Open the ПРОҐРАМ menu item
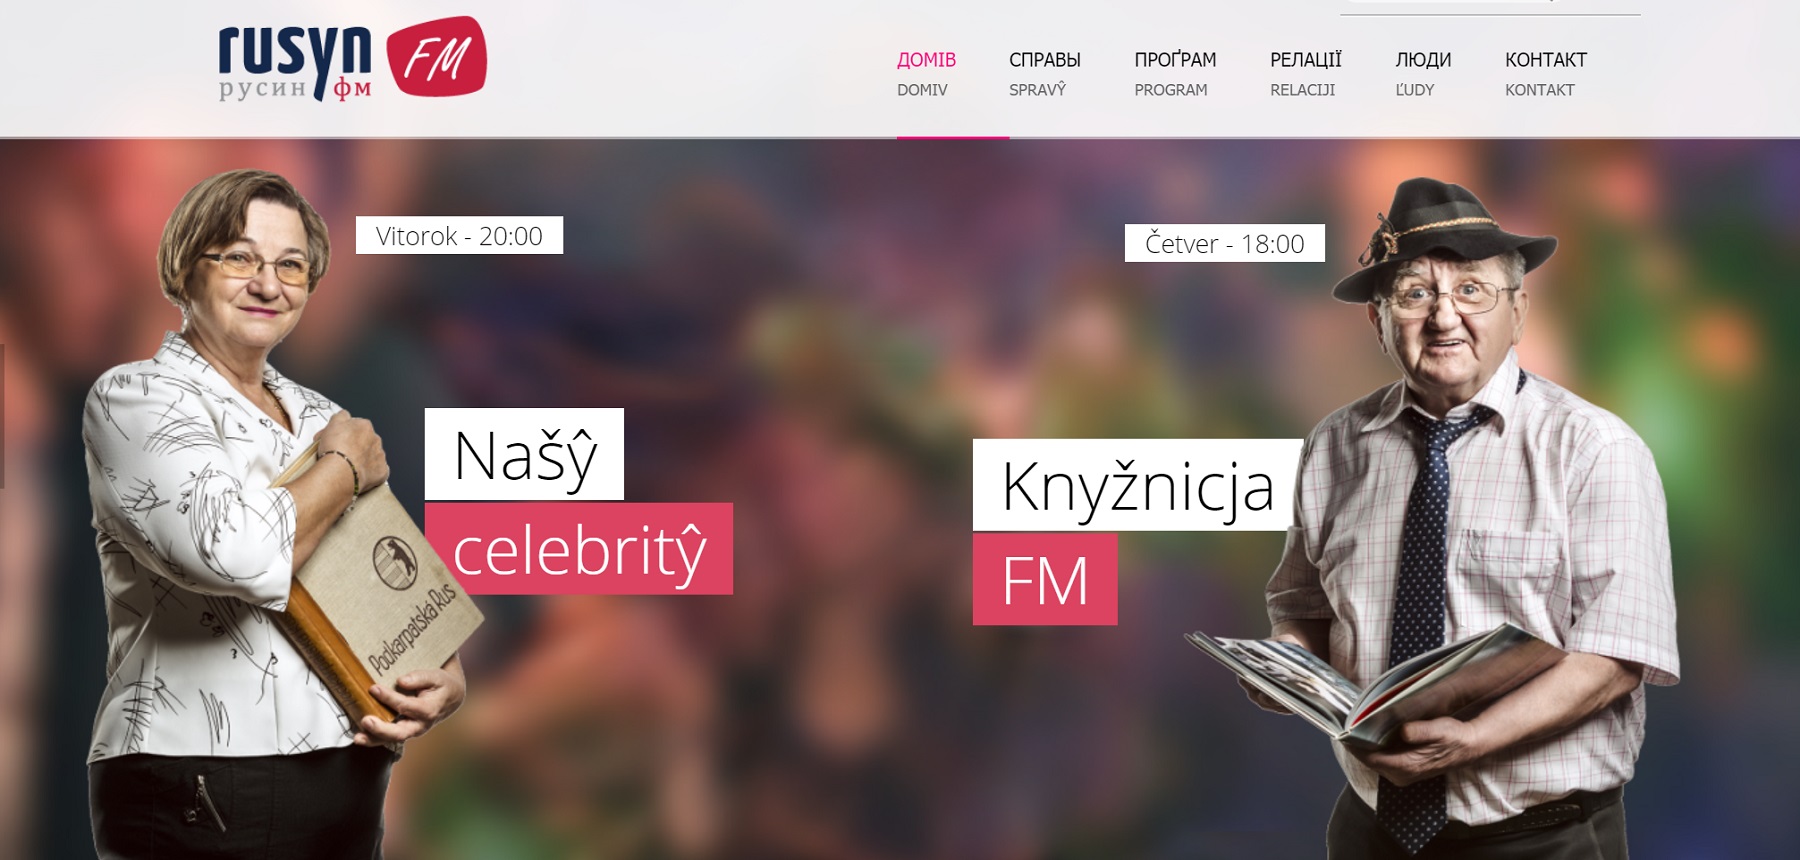 [1175, 74]
